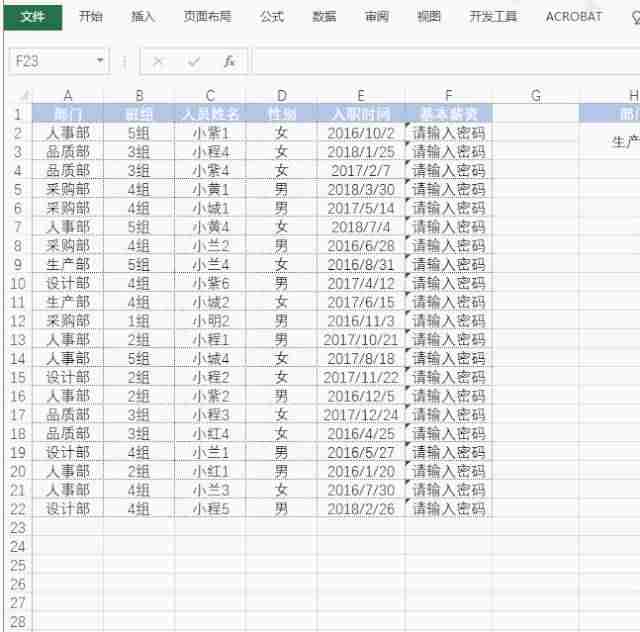Click cell D5 containing 男
Viewport: 640px width, 632px height.
[x=282, y=189]
